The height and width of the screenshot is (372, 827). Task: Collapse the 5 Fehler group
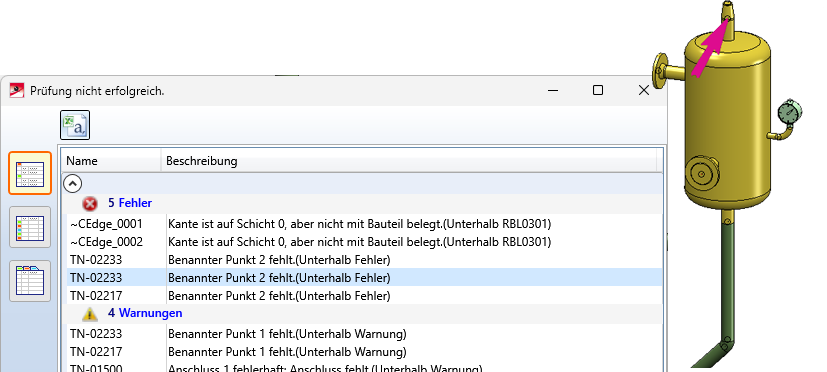(x=130, y=203)
